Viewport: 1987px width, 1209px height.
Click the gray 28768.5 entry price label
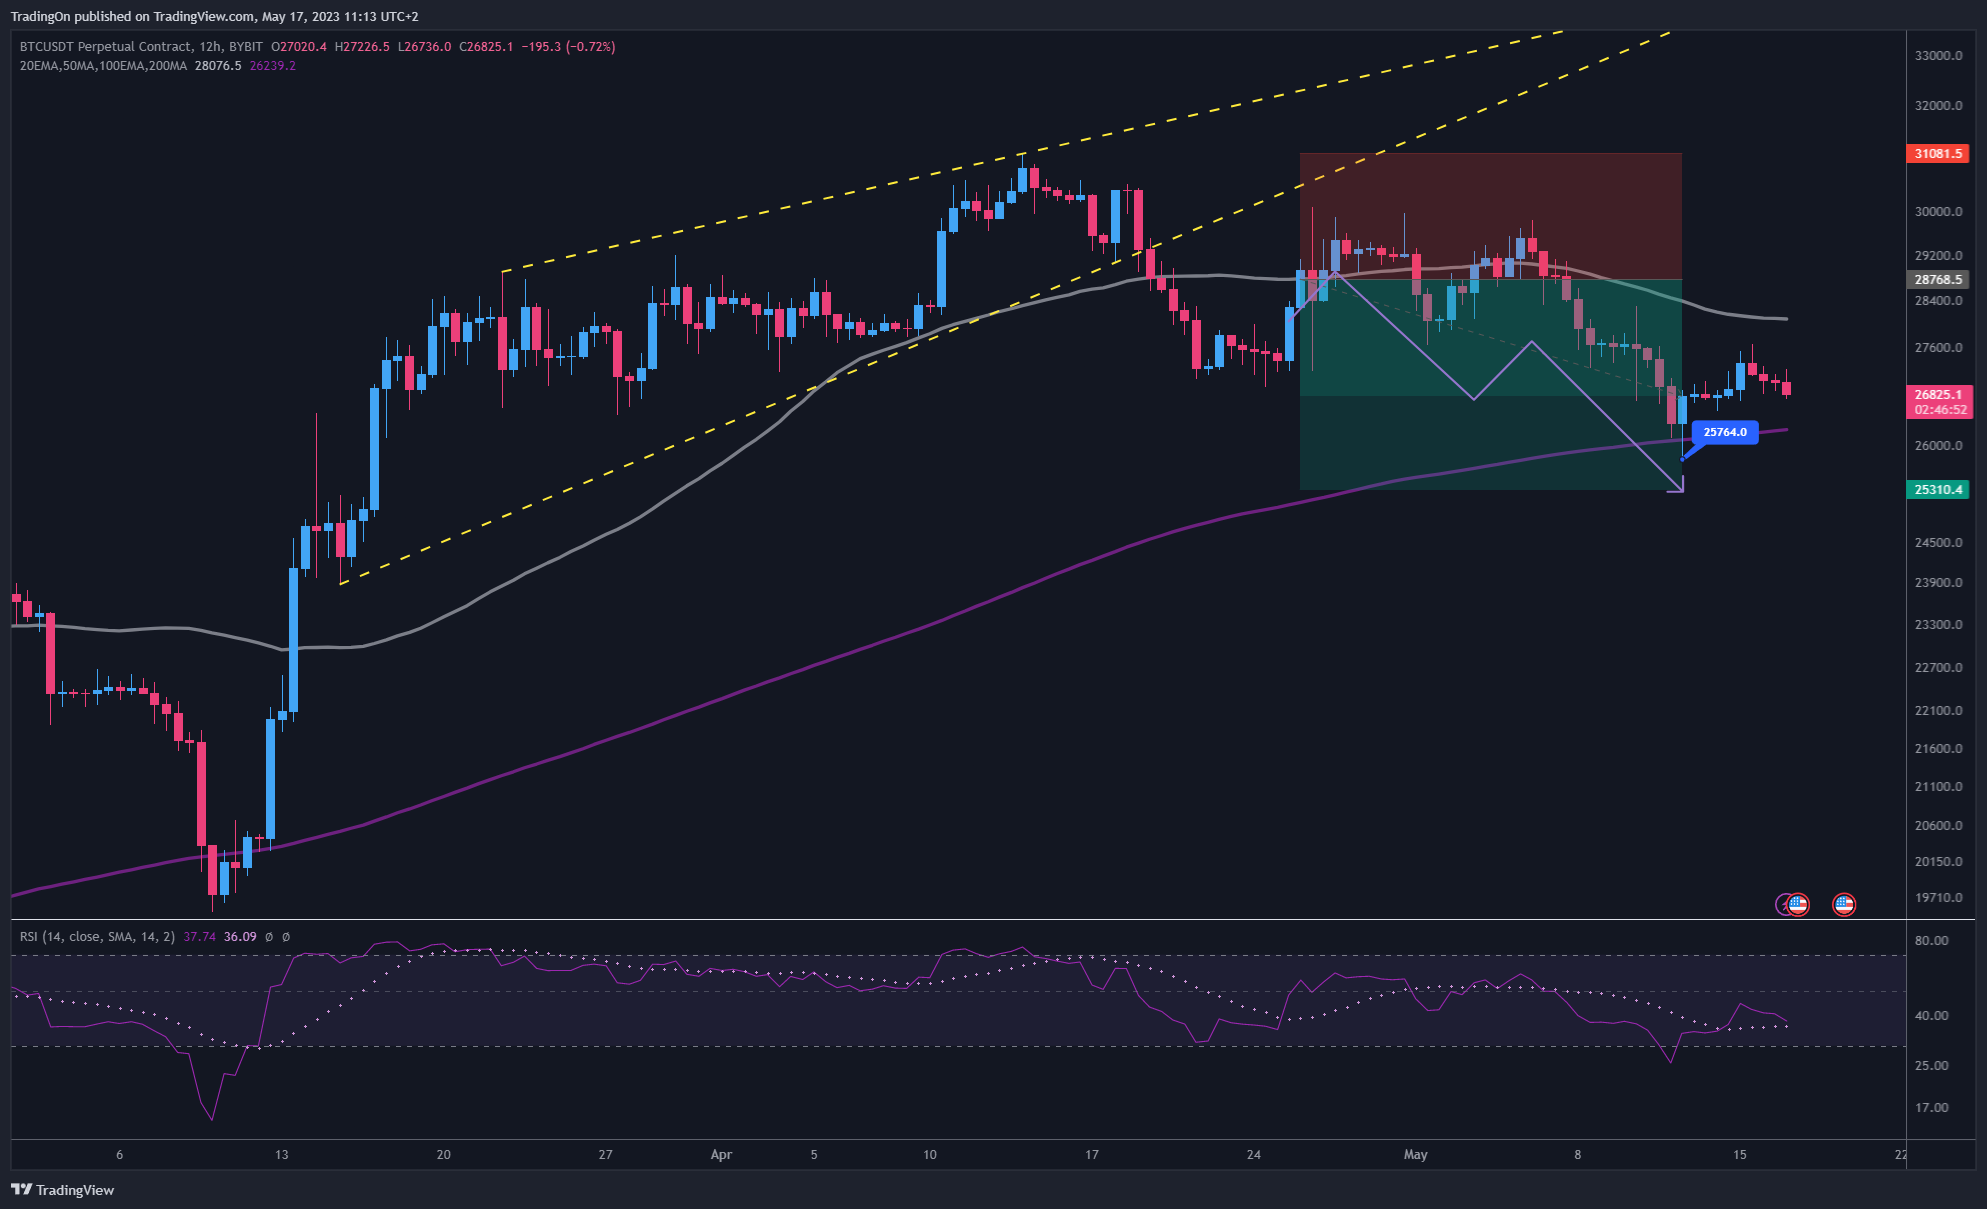coord(1939,280)
